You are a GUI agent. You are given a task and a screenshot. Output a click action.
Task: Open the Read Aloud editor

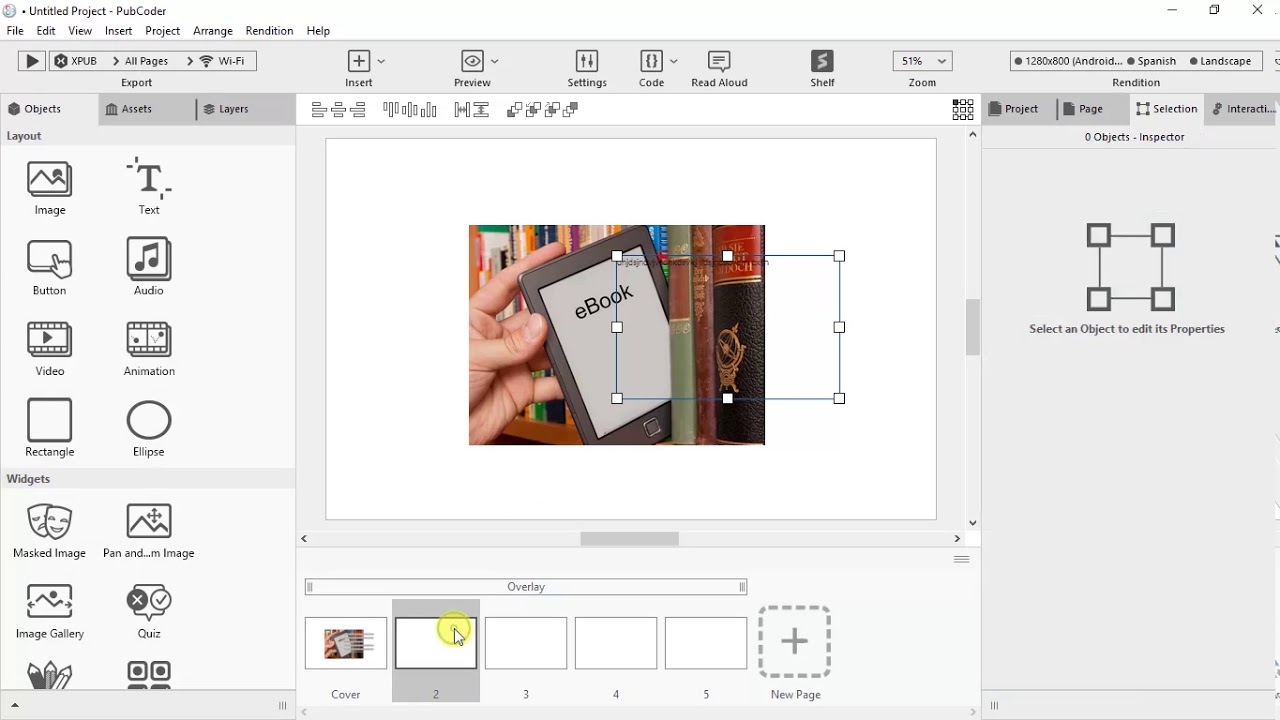(719, 69)
